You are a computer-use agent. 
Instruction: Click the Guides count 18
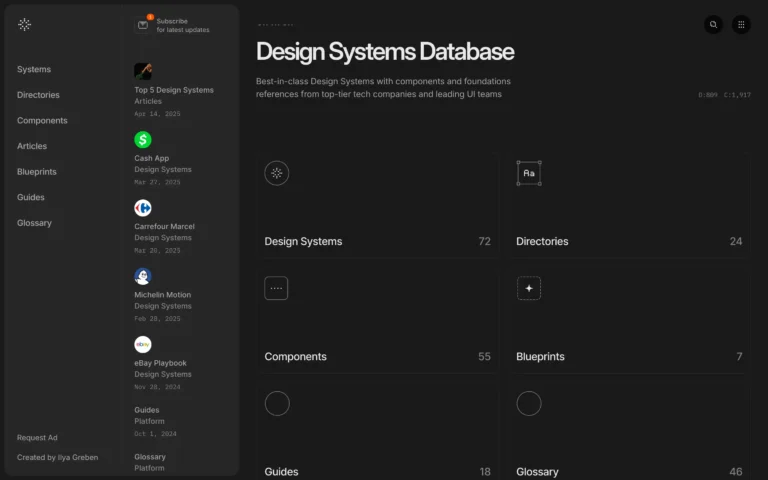(x=485, y=472)
